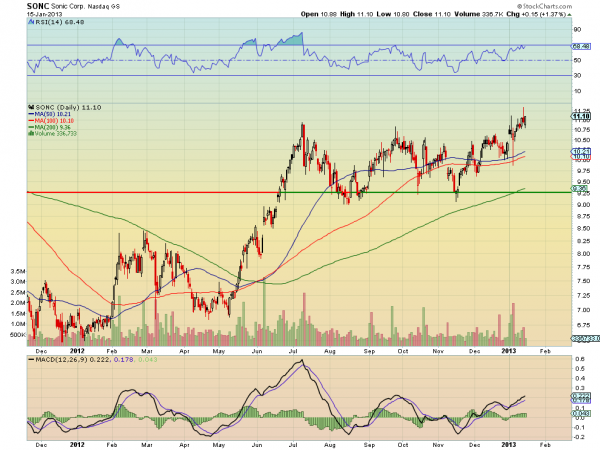
Task: Click the MACD(12,26,9) 0.222 legend label
Action: [73, 360]
